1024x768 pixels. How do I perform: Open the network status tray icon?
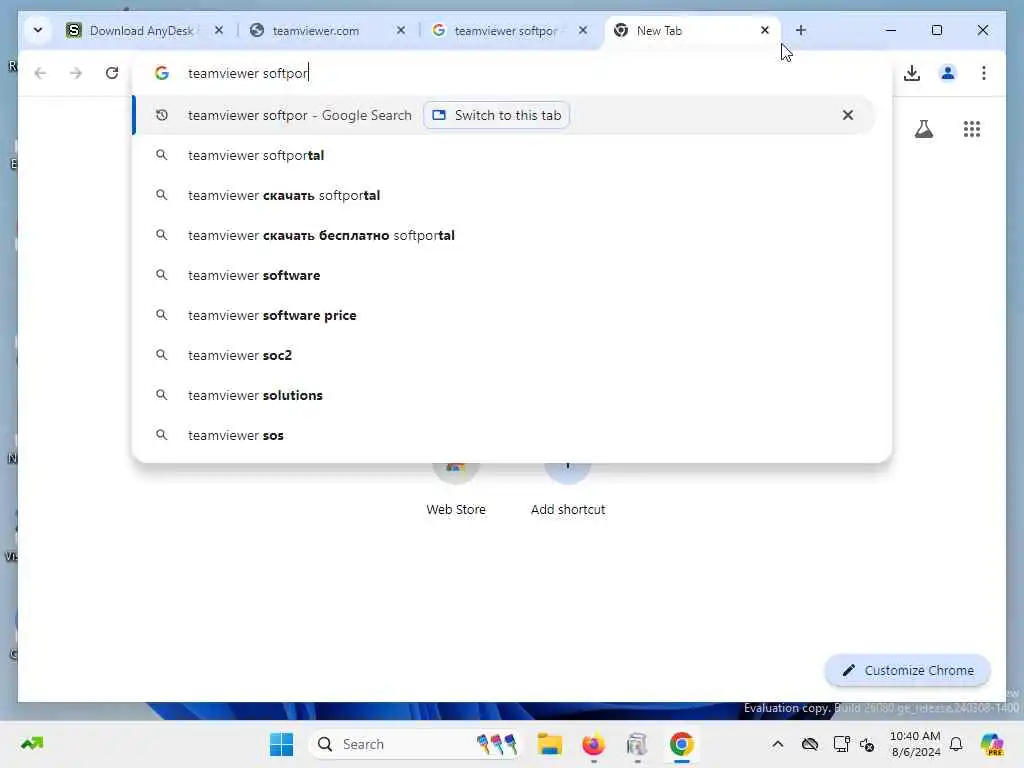(x=841, y=744)
